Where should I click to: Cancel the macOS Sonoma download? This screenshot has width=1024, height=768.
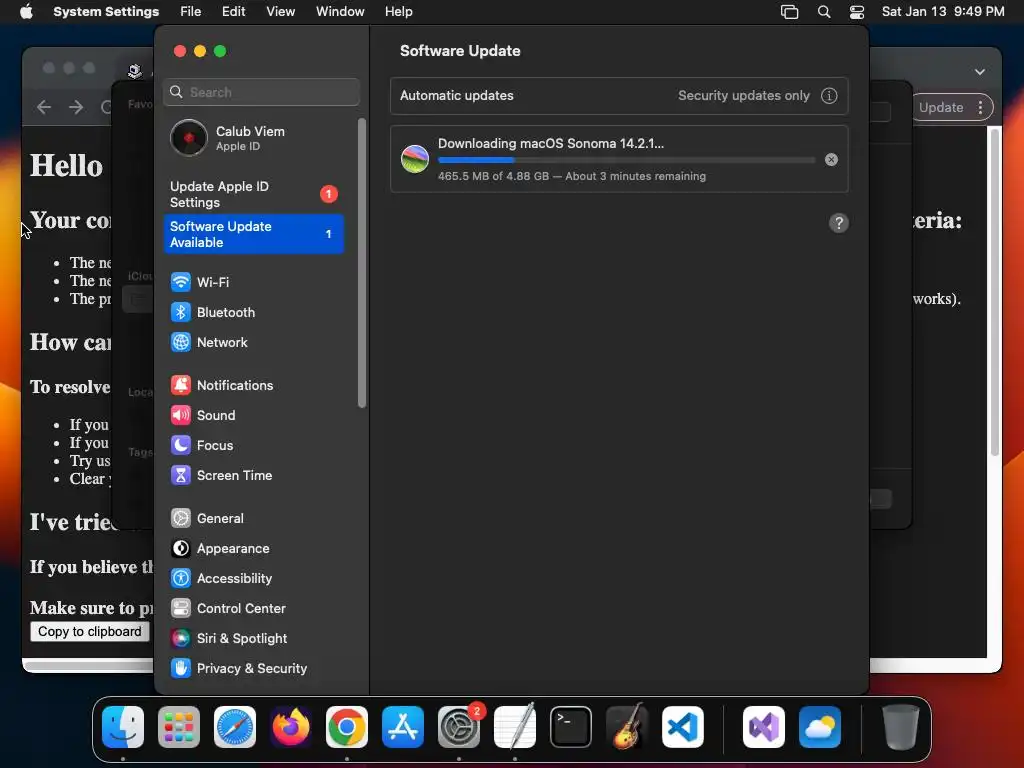click(x=831, y=159)
